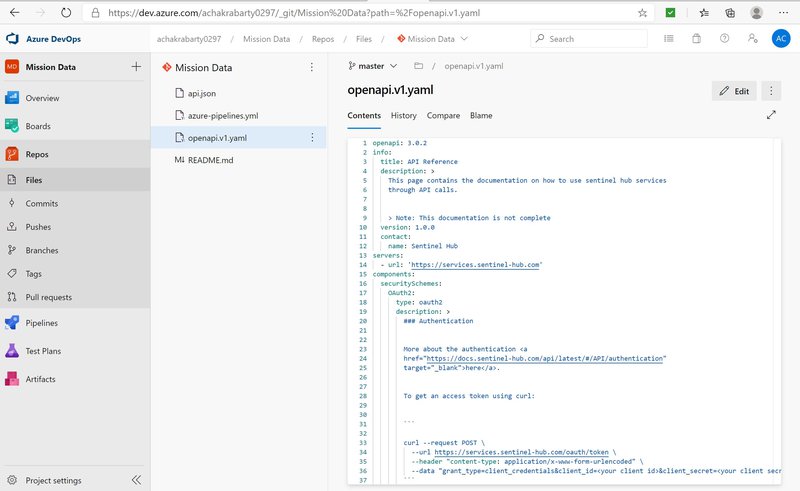Screen dimensions: 800x491
Task: Click achakrabarty0297 breadcrumb link
Action: 189,39
